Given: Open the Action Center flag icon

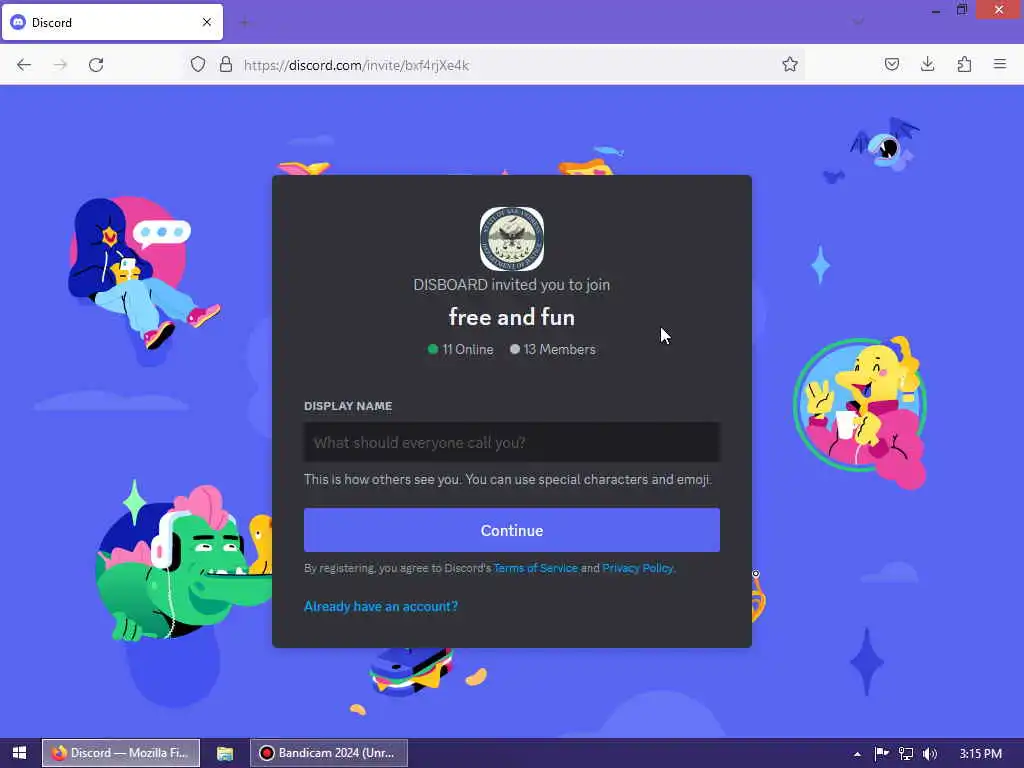Looking at the screenshot, I should tap(882, 754).
